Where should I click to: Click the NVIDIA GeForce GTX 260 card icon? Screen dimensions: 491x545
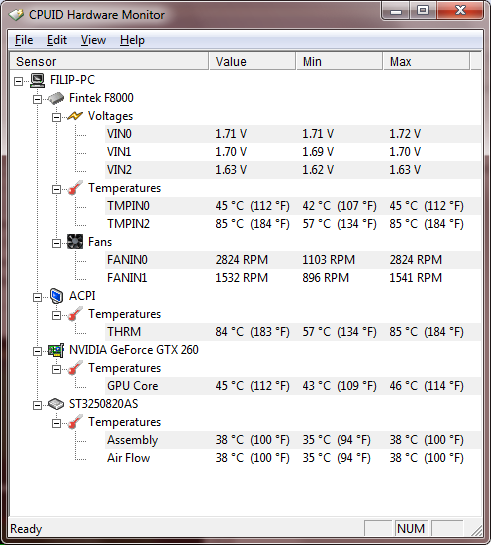[56, 350]
